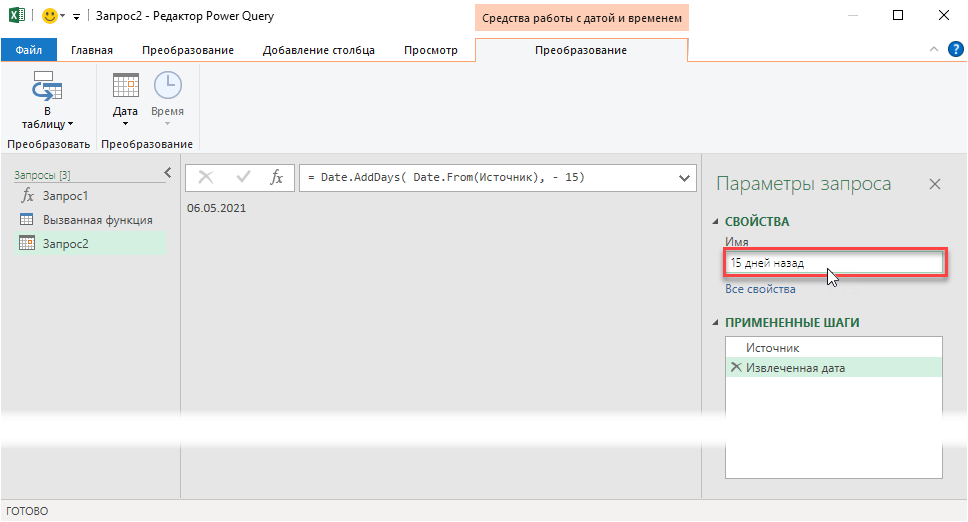Click the smiley feedback icon

pyautogui.click(x=49, y=16)
